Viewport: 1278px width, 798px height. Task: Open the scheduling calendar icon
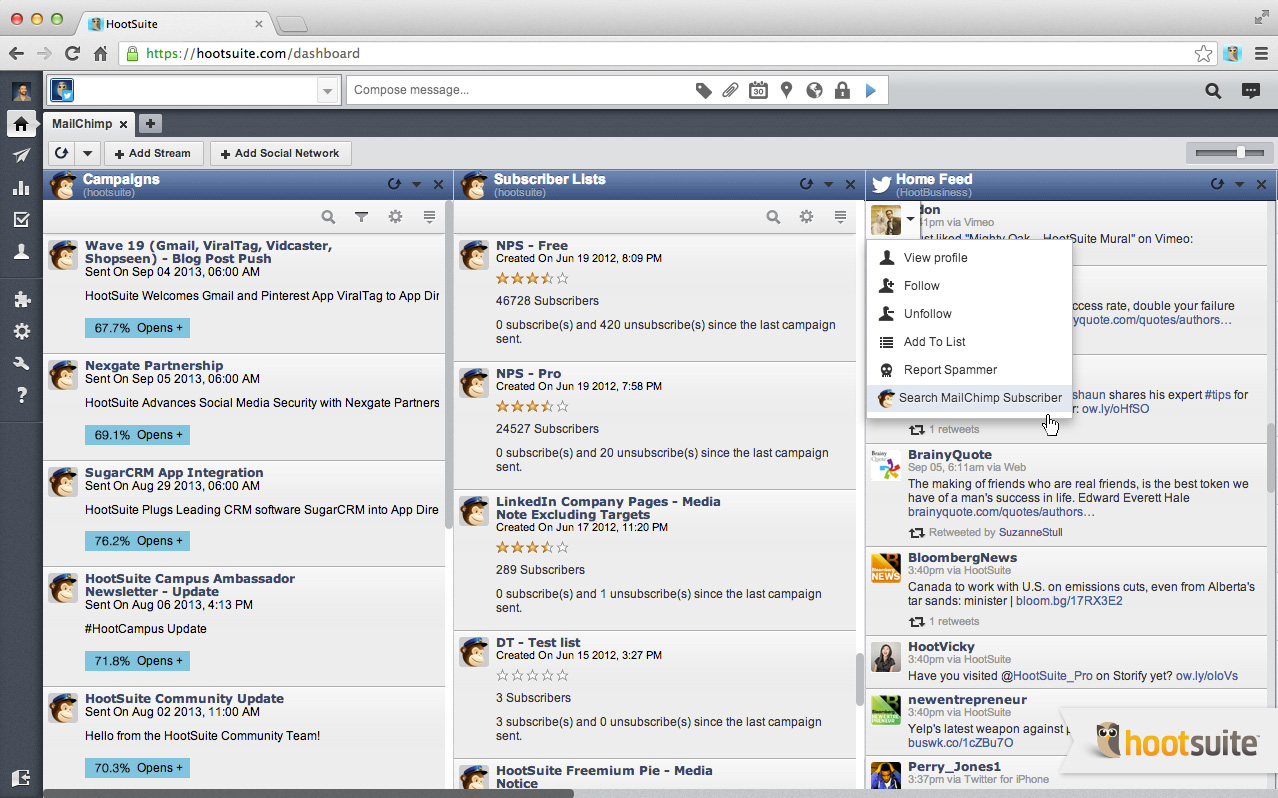coord(758,91)
